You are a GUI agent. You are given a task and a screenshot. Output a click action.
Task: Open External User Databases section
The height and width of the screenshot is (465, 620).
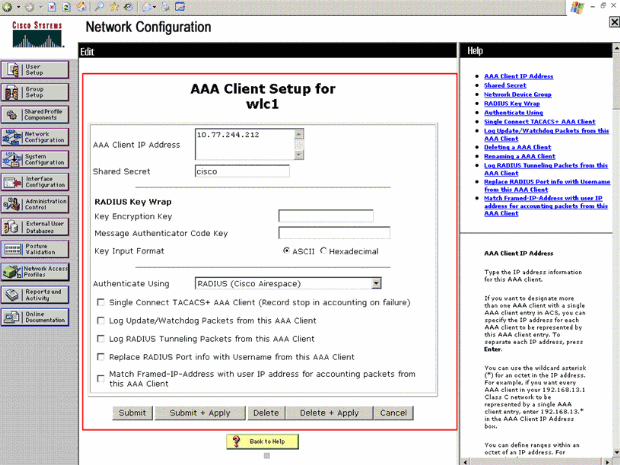pyautogui.click(x=35, y=227)
